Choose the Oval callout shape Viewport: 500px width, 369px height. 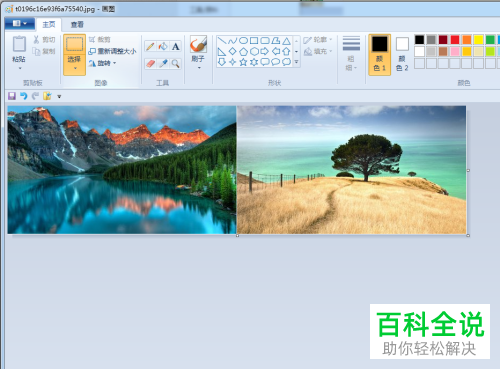click(275, 62)
